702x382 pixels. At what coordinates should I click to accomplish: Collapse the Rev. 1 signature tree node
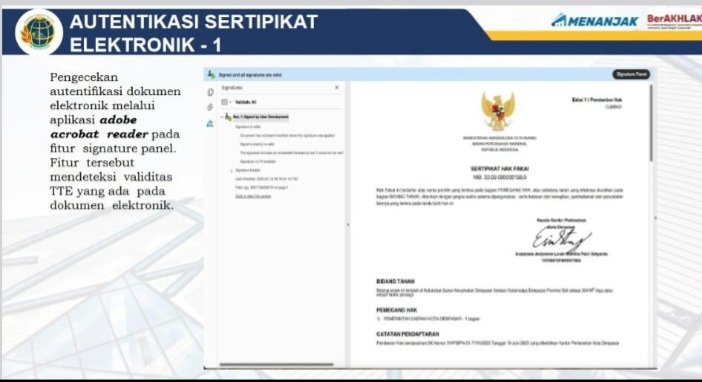pyautogui.click(x=222, y=117)
